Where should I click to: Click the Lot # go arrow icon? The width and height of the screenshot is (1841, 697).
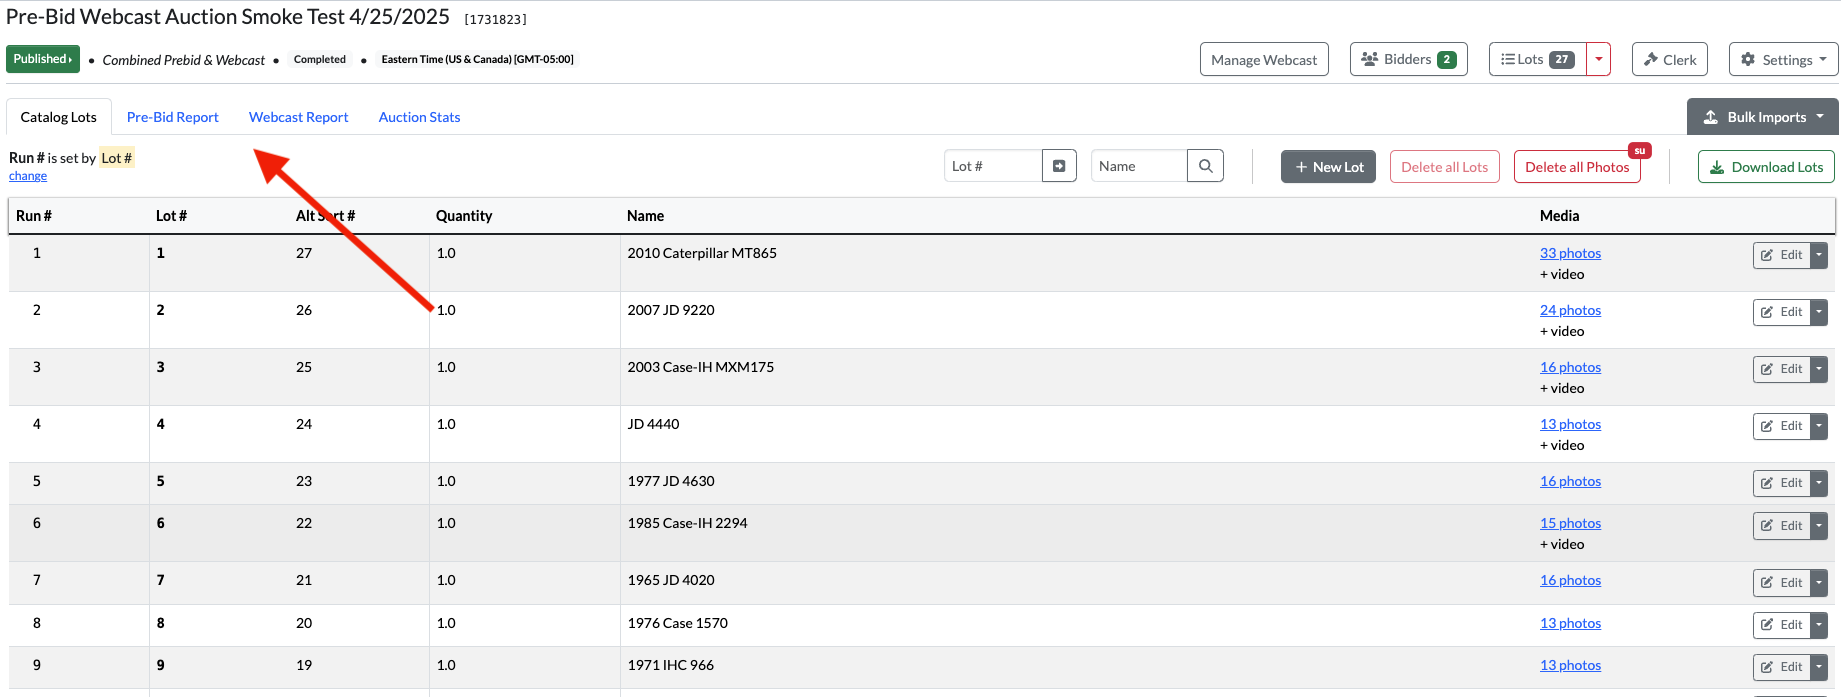pyautogui.click(x=1059, y=166)
